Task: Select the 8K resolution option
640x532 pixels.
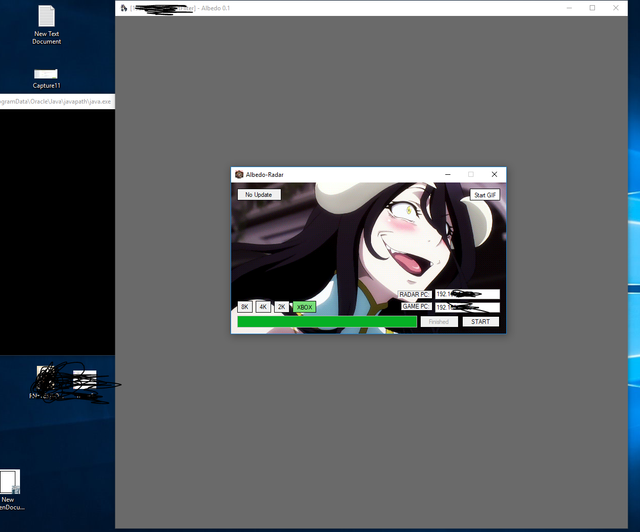Action: coord(245,307)
